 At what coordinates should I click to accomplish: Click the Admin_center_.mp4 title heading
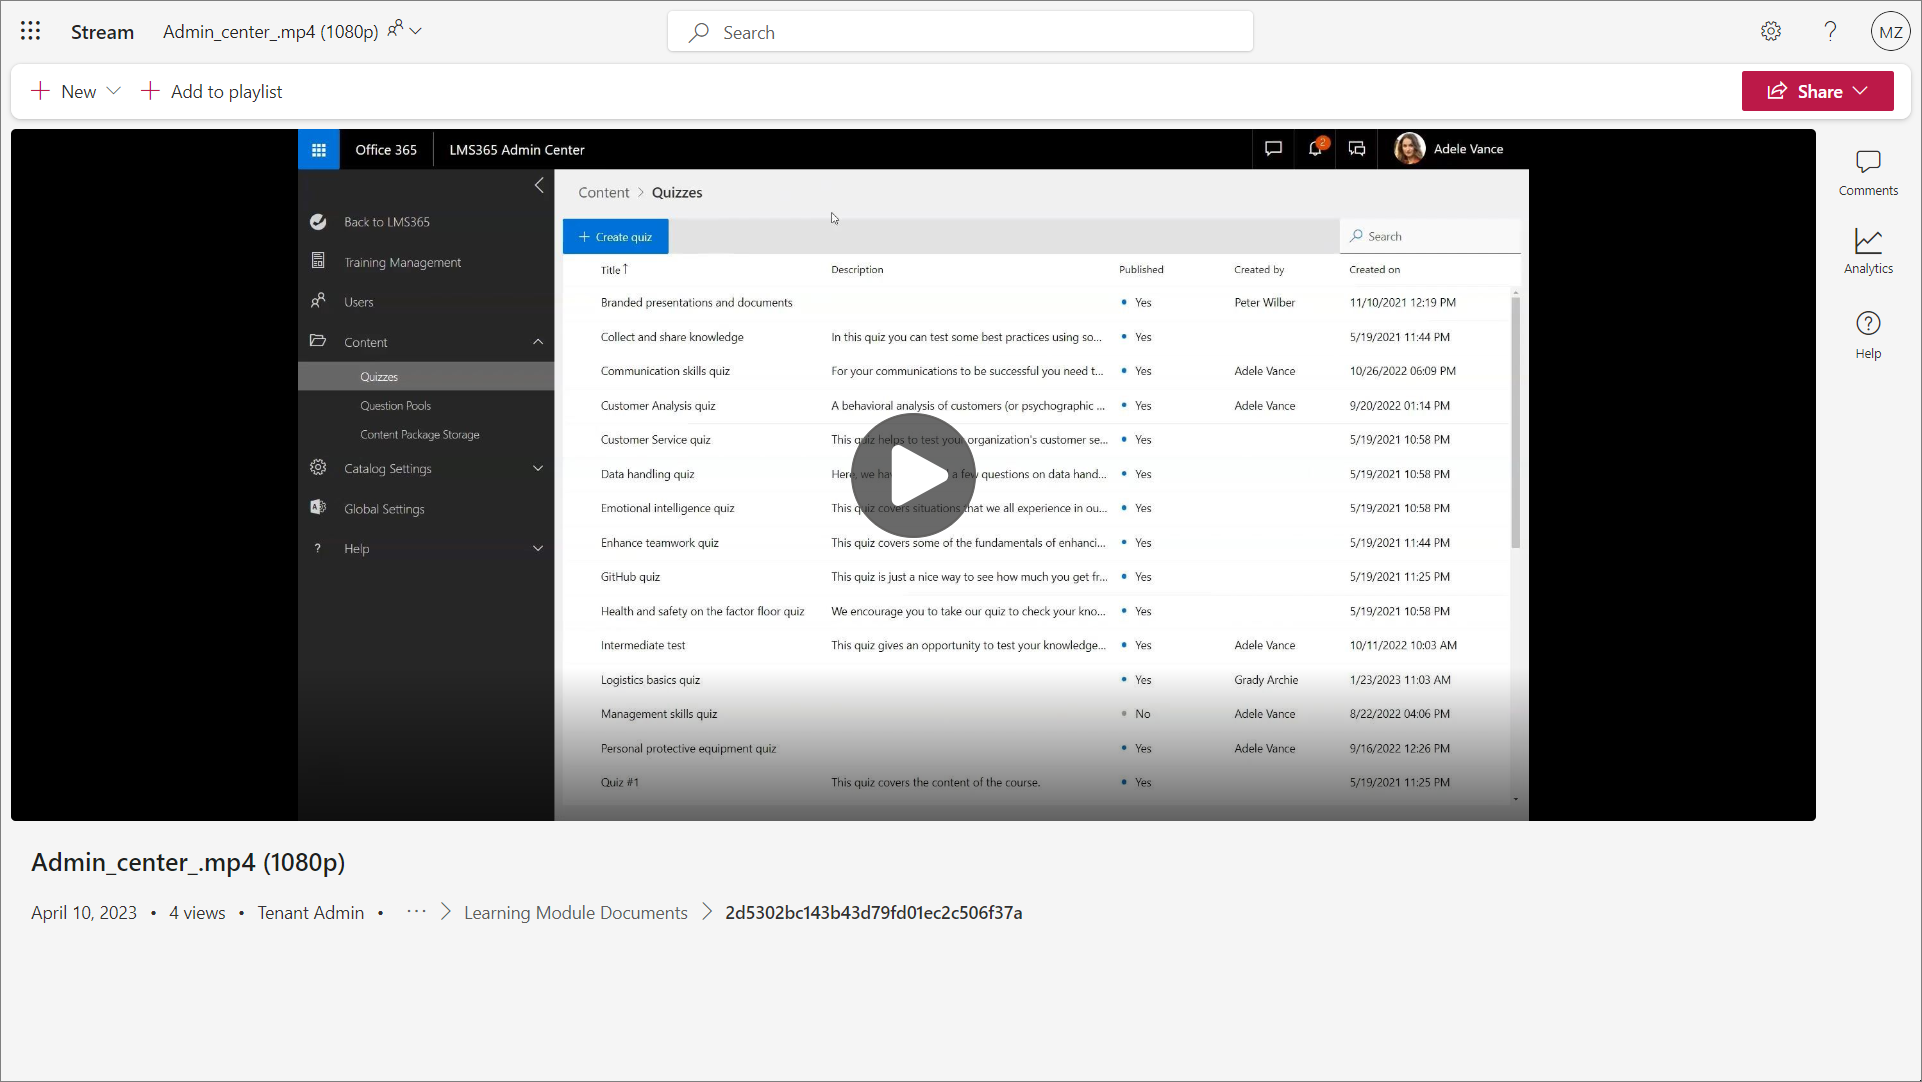point(188,862)
